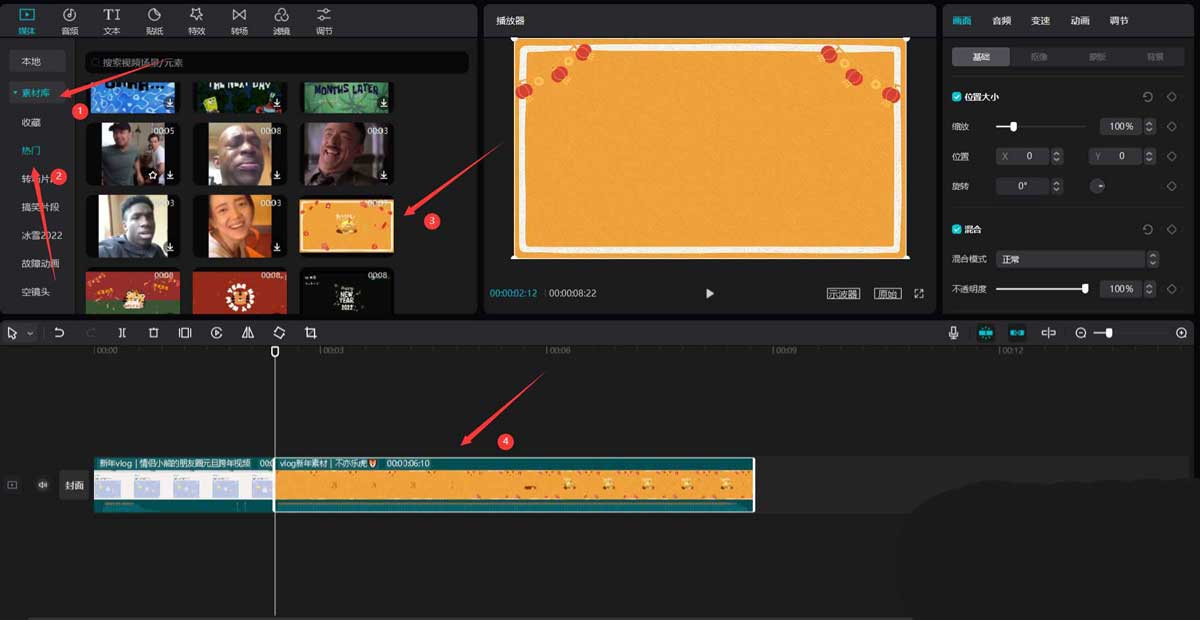Image resolution: width=1200 pixels, height=620 pixels.
Task: Switch to the 变速 speed tab
Action: pyautogui.click(x=1041, y=20)
